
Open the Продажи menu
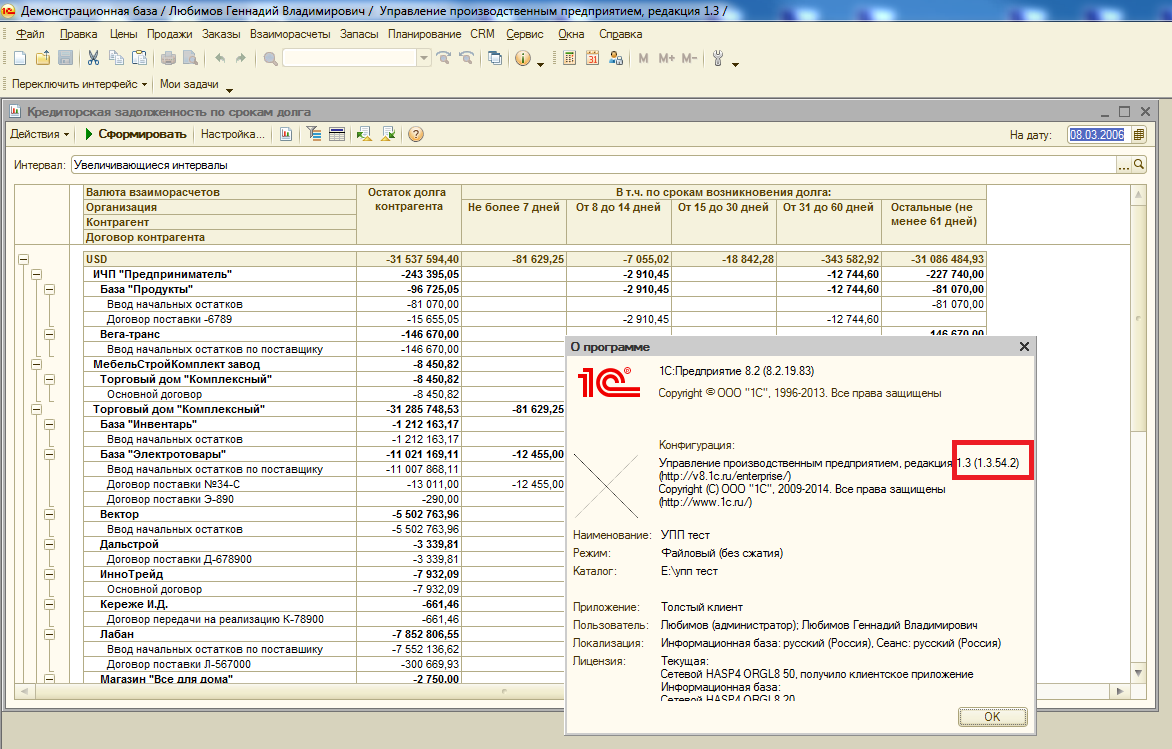pos(170,34)
